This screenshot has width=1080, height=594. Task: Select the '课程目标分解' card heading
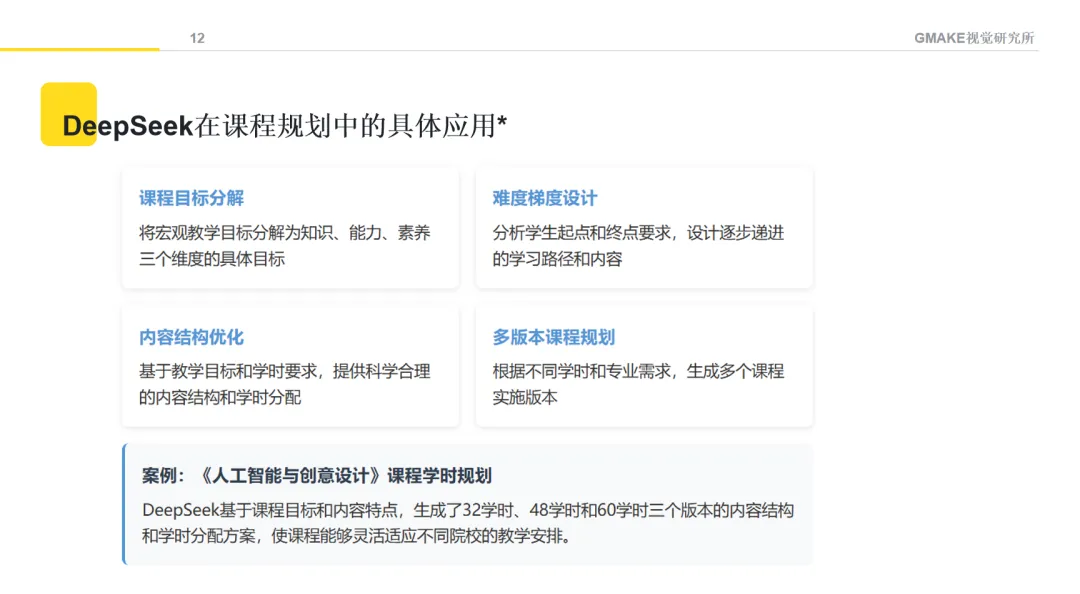tap(191, 198)
